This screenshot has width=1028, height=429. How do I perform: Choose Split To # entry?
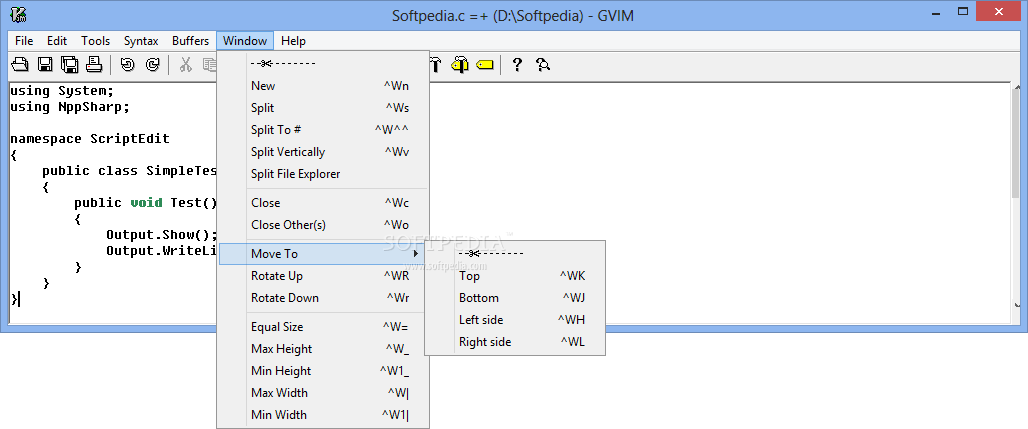click(x=323, y=130)
